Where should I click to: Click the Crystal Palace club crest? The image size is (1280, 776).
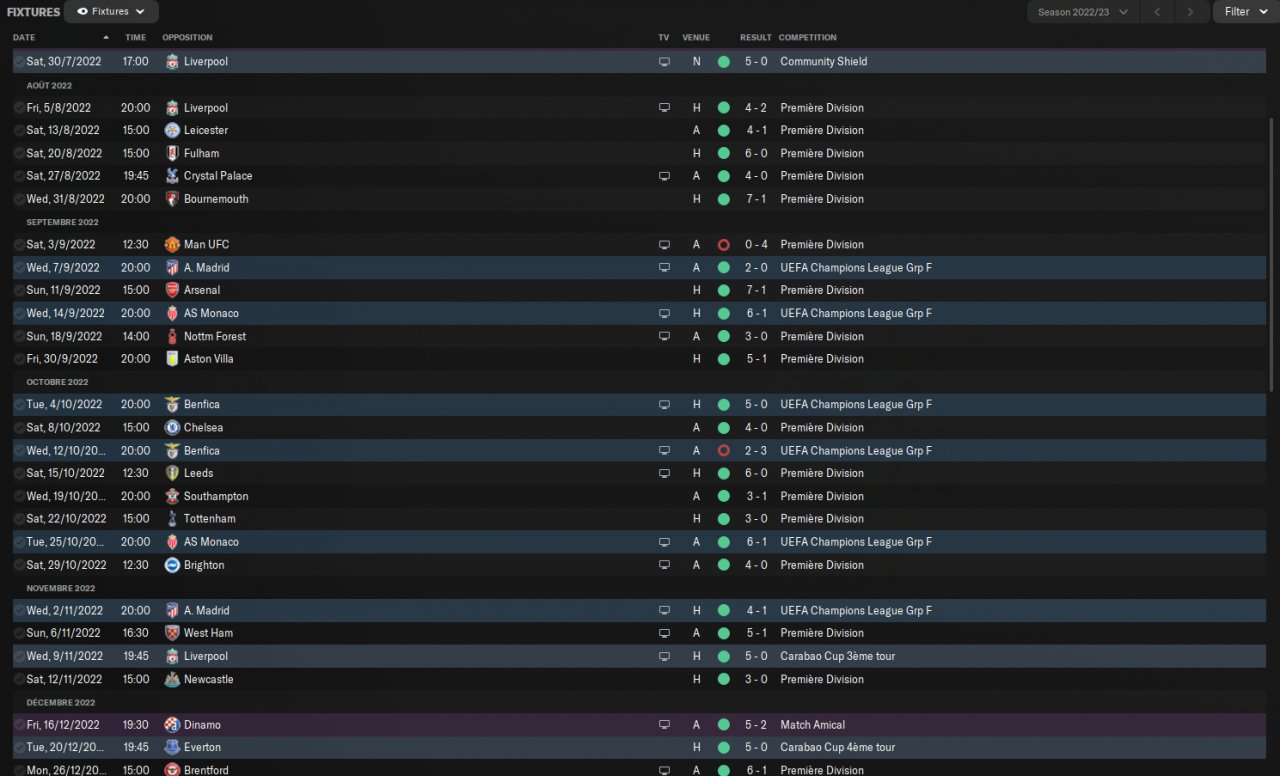172,176
